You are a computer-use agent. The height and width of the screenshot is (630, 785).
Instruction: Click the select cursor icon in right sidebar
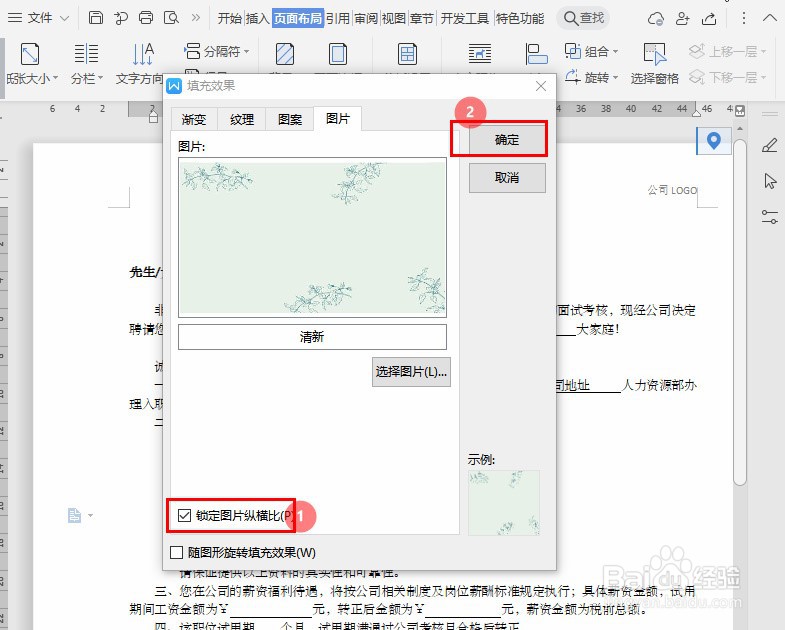(769, 181)
